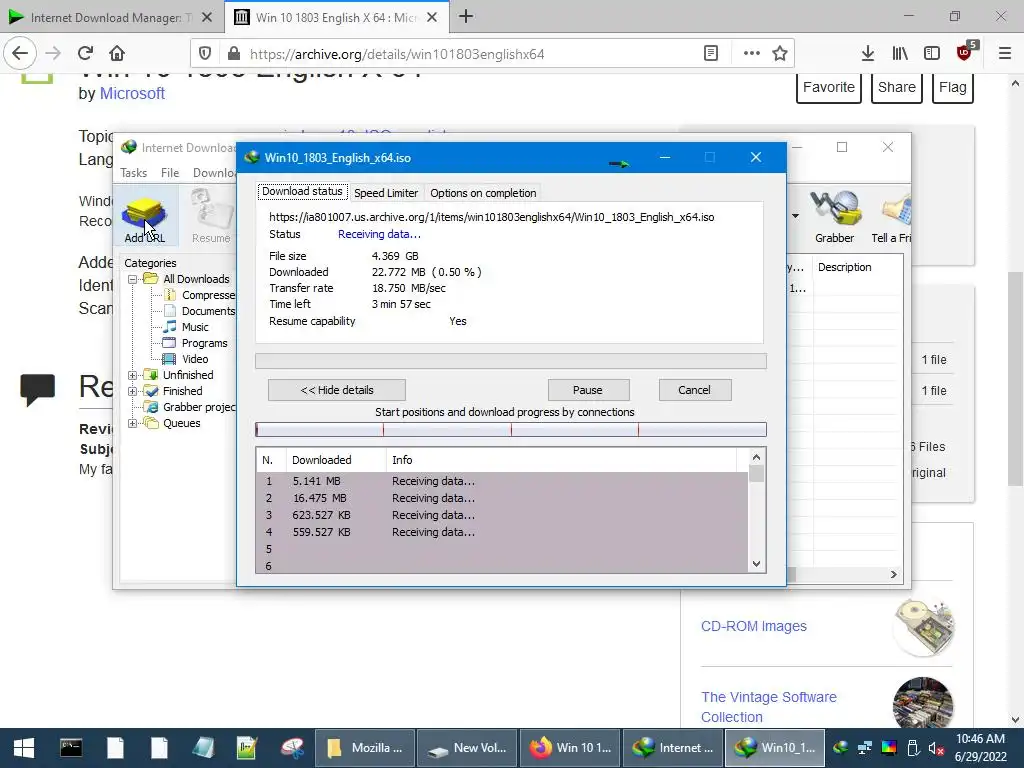Open Windows Start menu
The width and height of the screenshot is (1024, 768).
point(24,748)
